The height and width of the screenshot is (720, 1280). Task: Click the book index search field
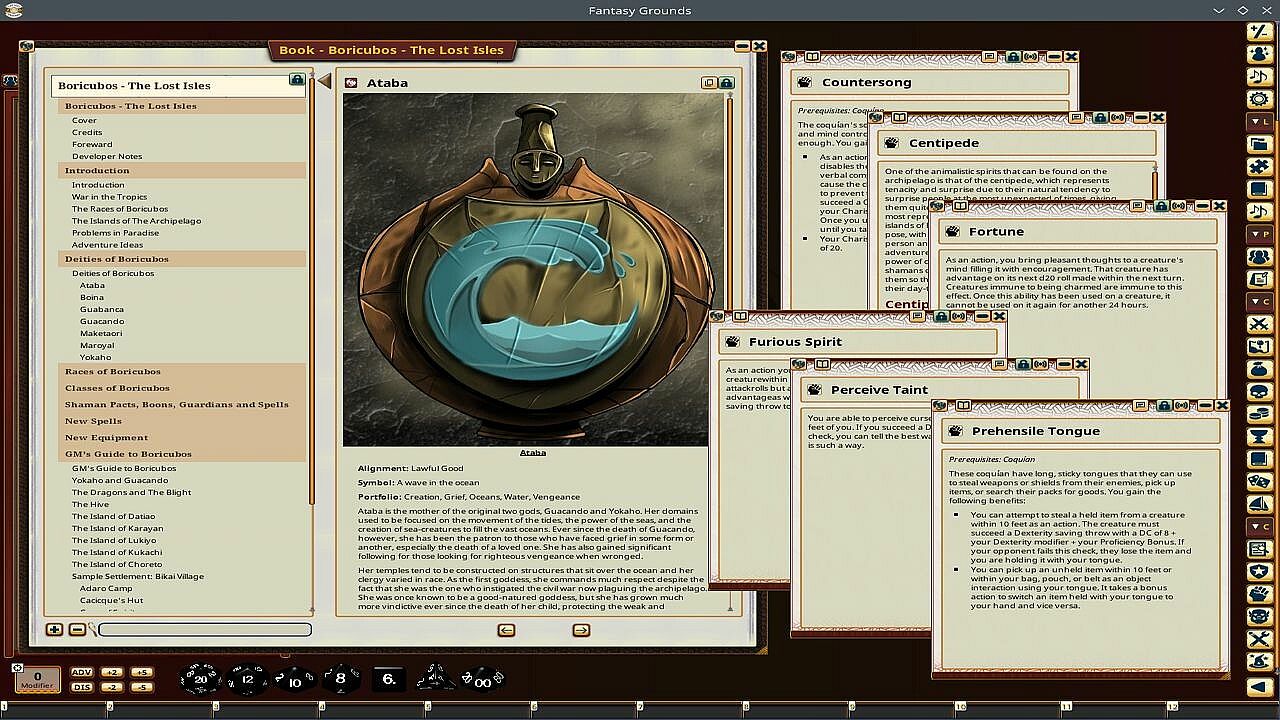coord(205,630)
